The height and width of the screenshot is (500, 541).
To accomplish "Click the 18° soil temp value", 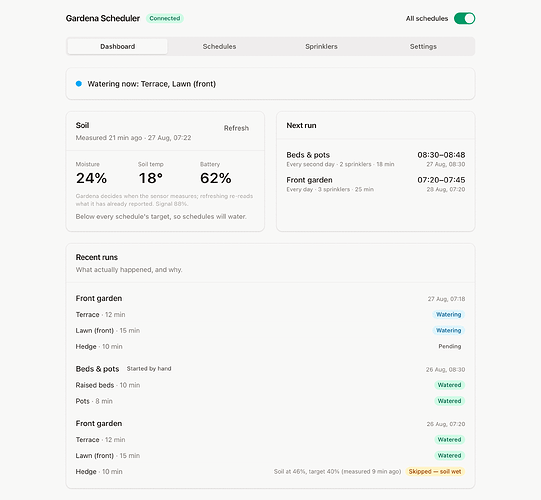I will coord(150,178).
